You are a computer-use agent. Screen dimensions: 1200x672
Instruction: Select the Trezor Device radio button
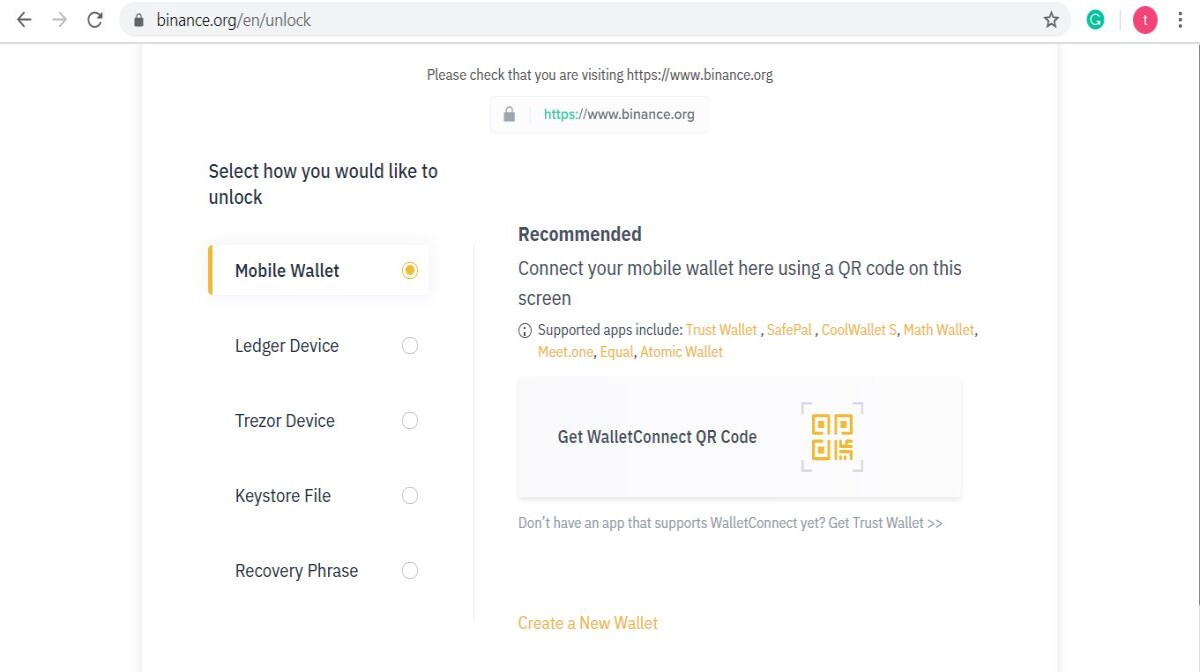click(x=410, y=421)
